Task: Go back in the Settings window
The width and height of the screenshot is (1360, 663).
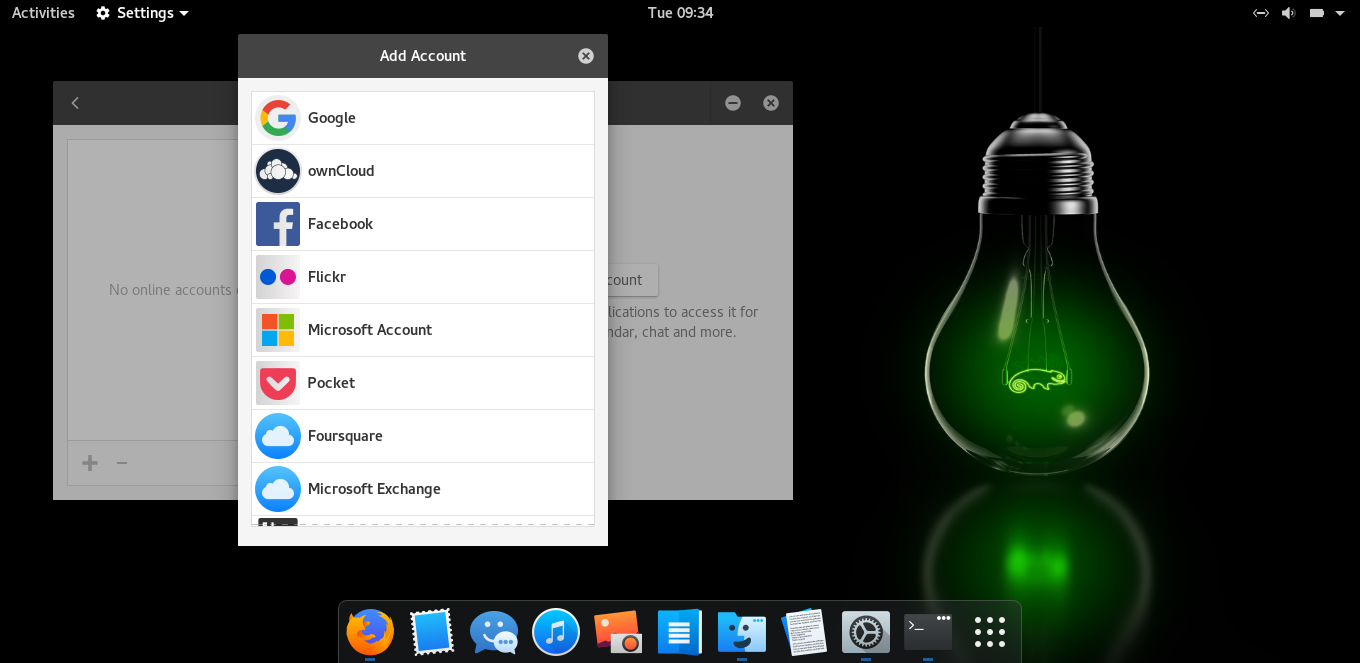Action: [x=75, y=103]
